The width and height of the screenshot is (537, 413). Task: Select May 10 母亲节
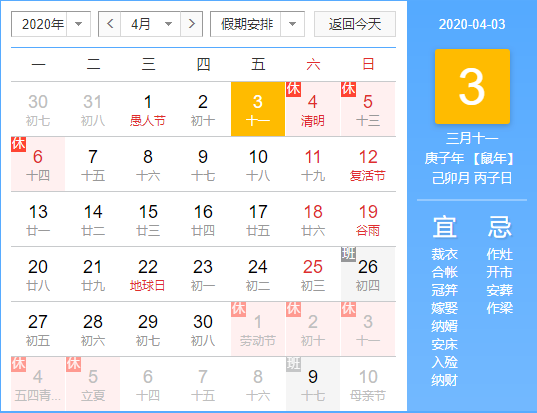pos(368,384)
